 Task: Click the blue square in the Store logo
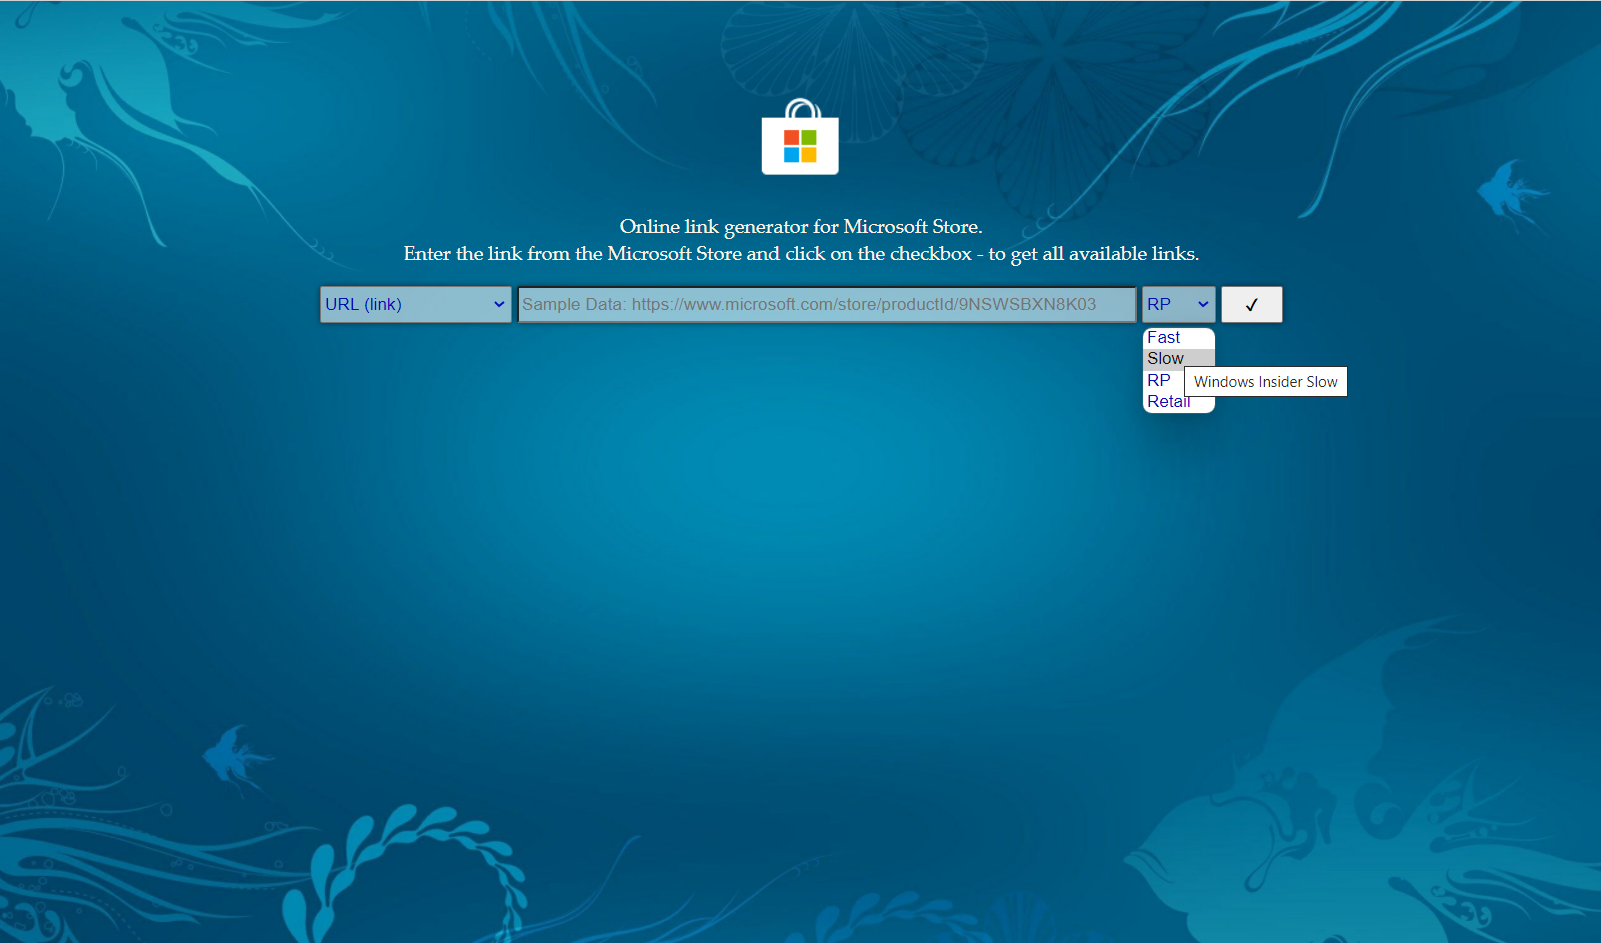pos(791,155)
